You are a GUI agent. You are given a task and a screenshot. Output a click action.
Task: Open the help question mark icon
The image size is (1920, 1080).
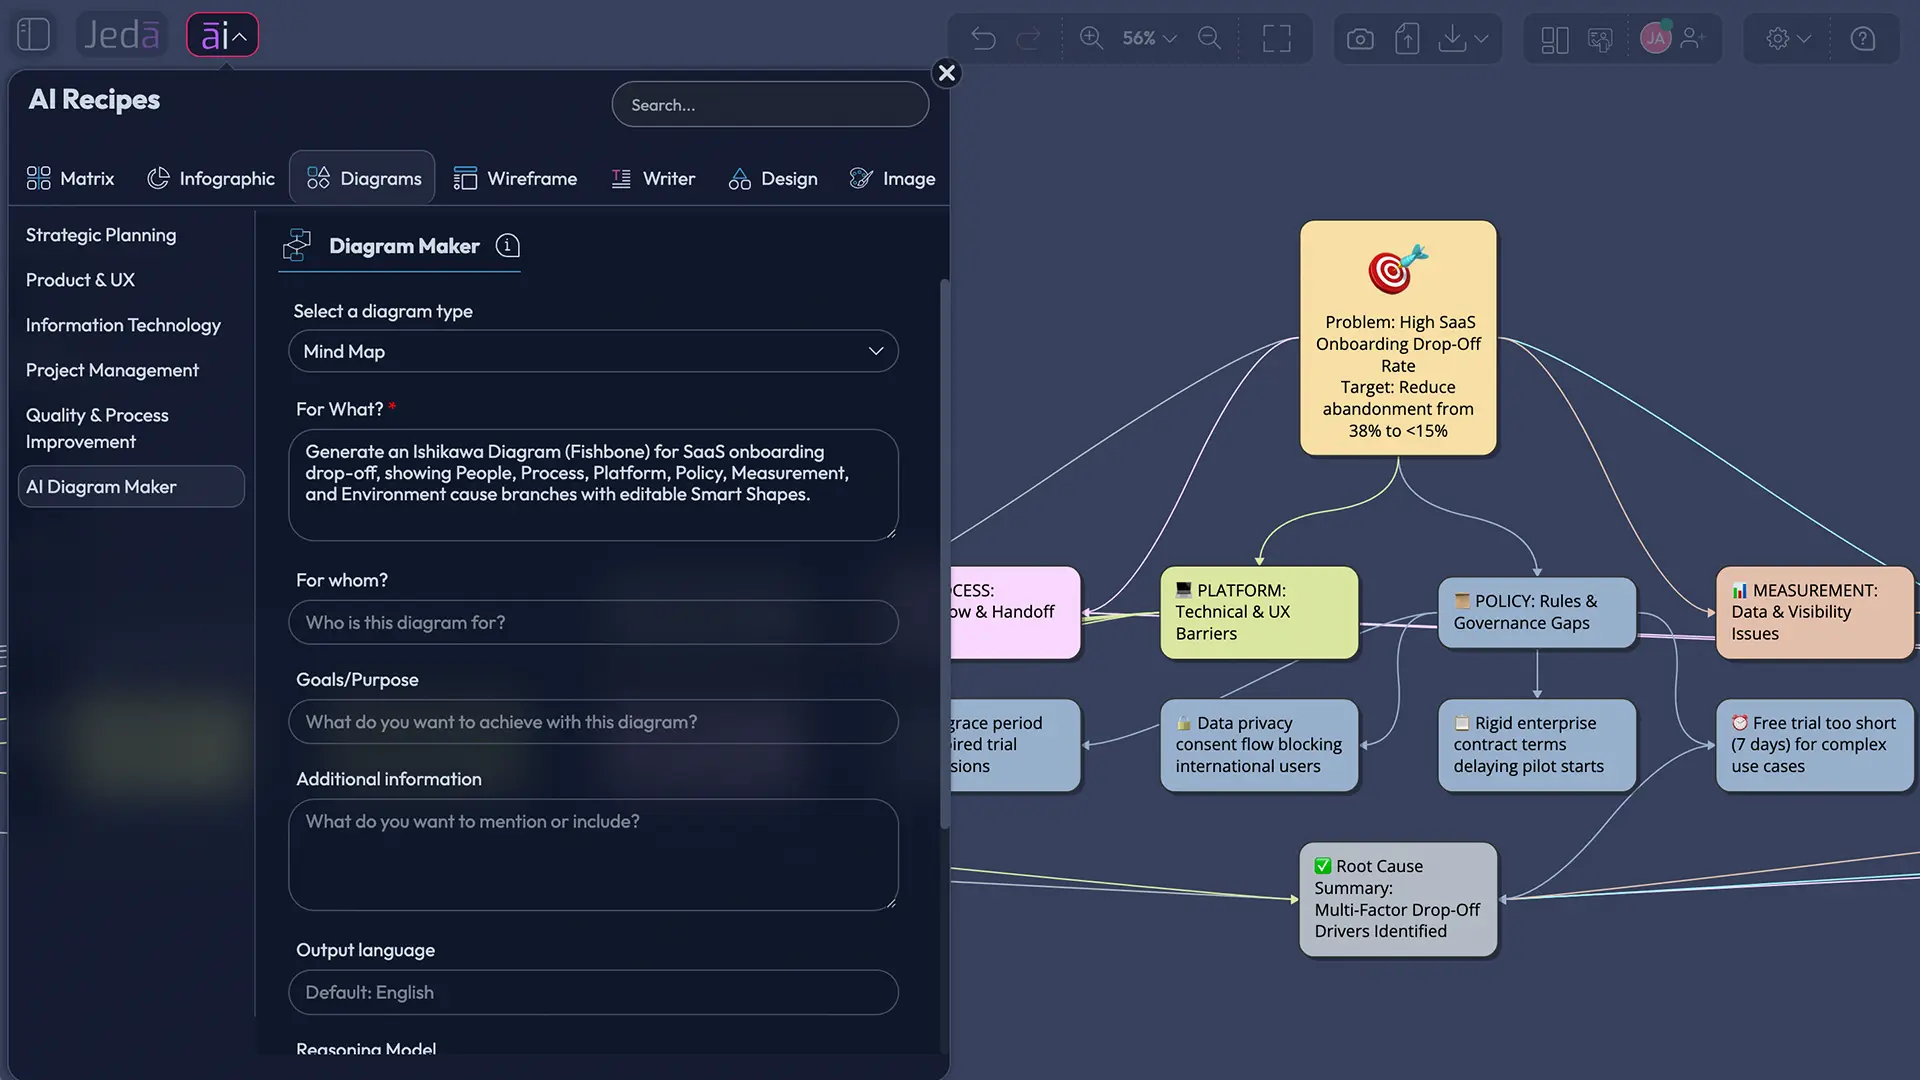tap(1862, 38)
